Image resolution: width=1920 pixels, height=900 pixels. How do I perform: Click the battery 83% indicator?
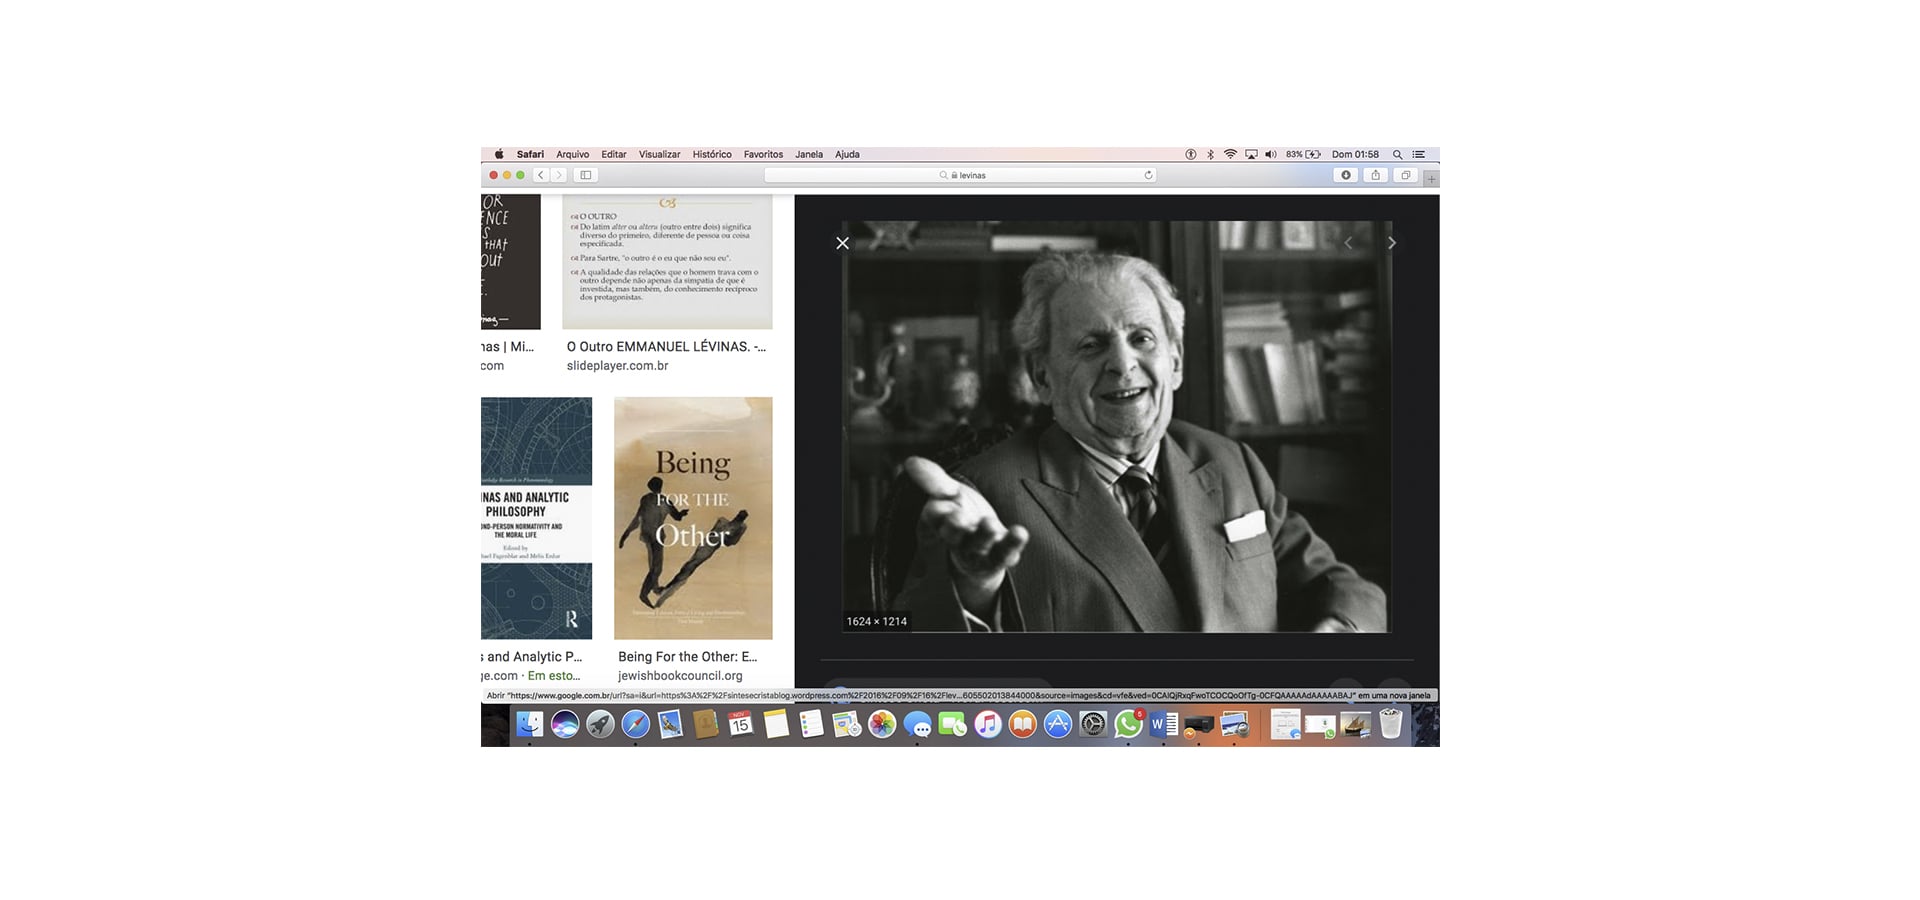[x=1303, y=154]
